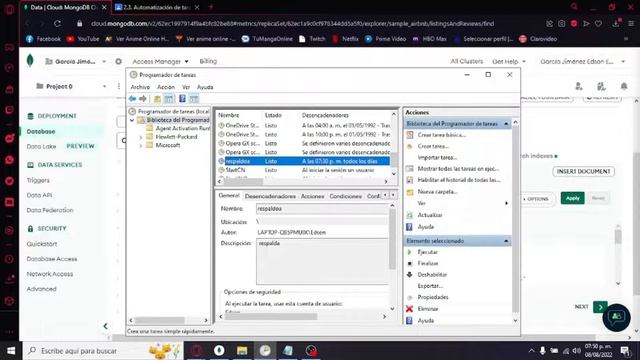
Task: Click Deshabilitar action for selected task
Action: tap(432, 275)
